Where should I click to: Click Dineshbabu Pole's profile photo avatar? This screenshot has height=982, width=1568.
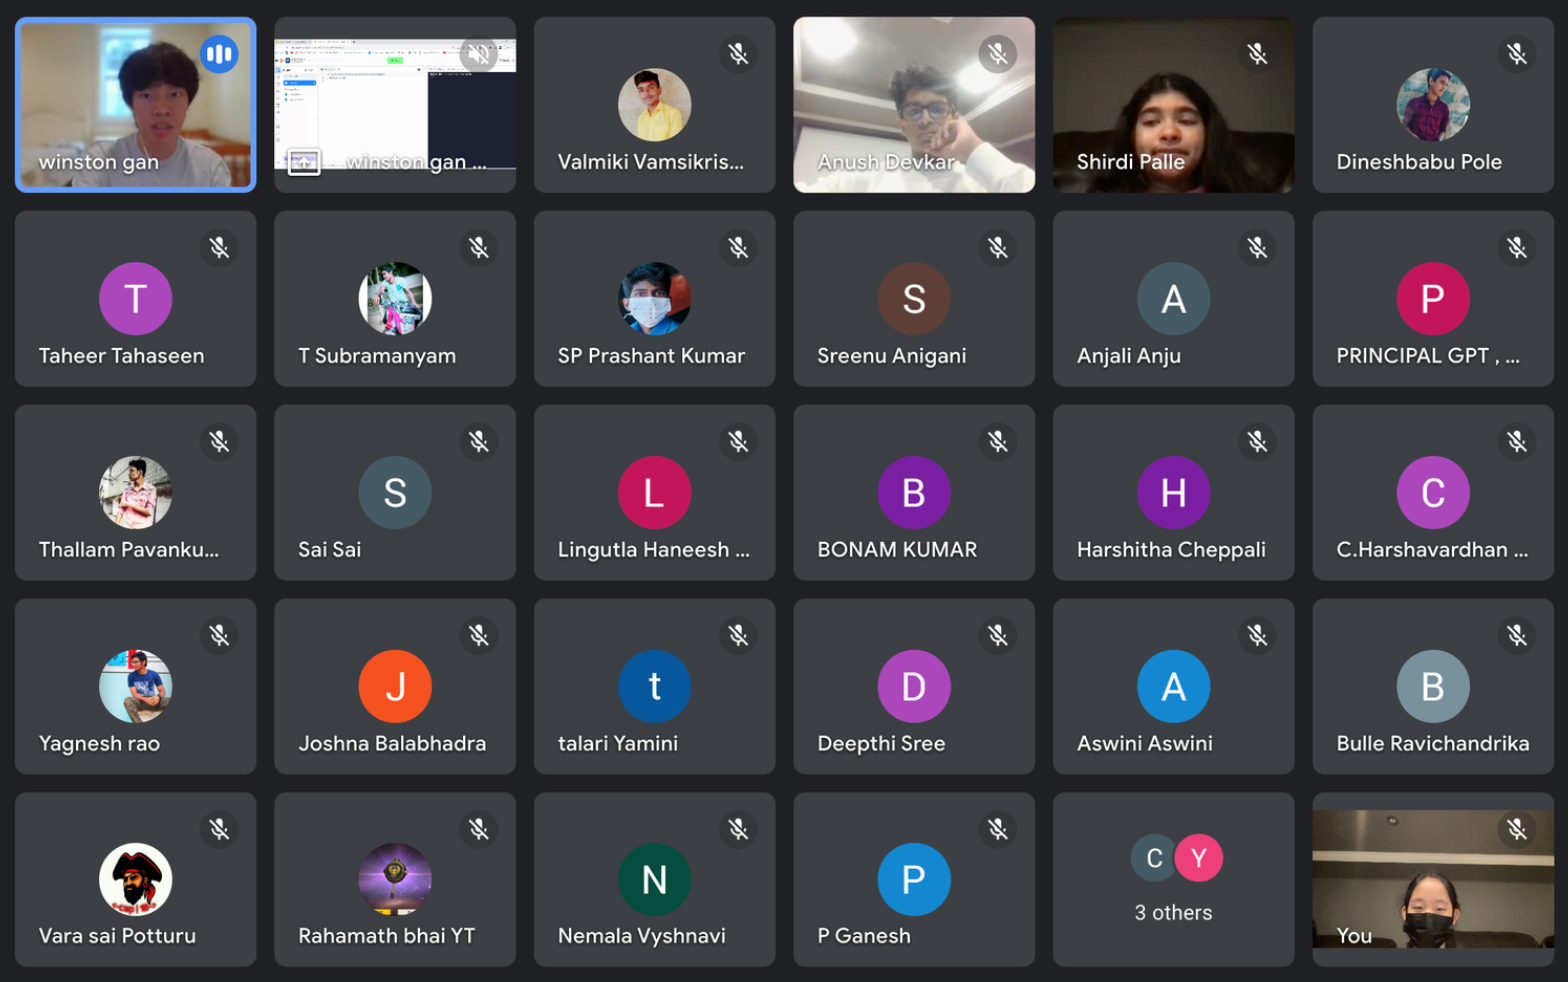1433,105
